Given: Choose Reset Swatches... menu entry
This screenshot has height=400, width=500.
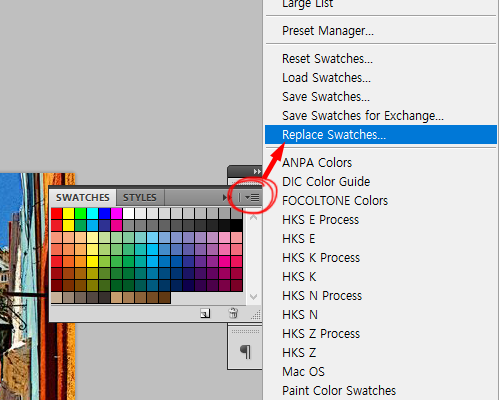Looking at the screenshot, I should (x=327, y=59).
